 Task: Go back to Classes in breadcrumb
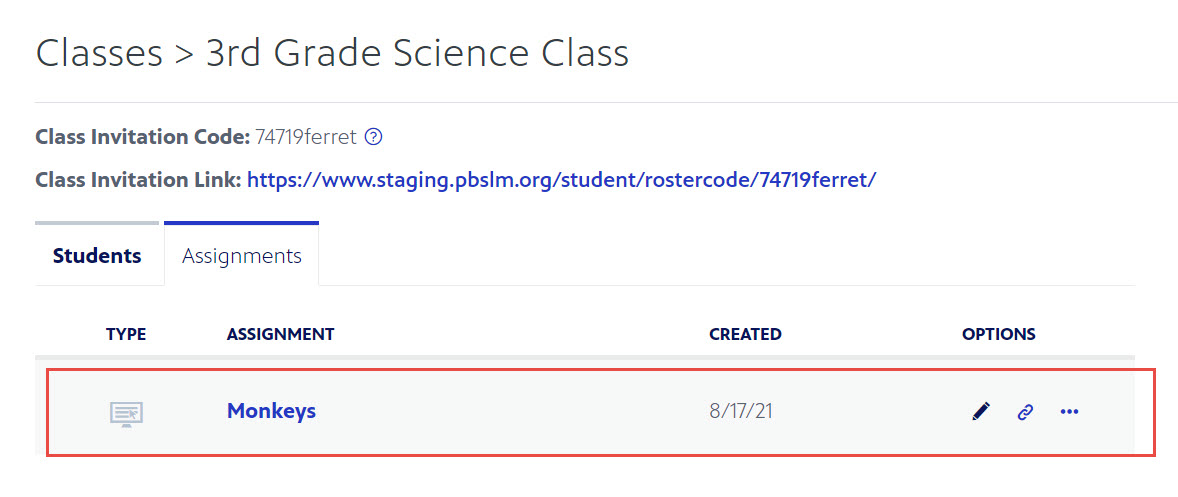[98, 53]
